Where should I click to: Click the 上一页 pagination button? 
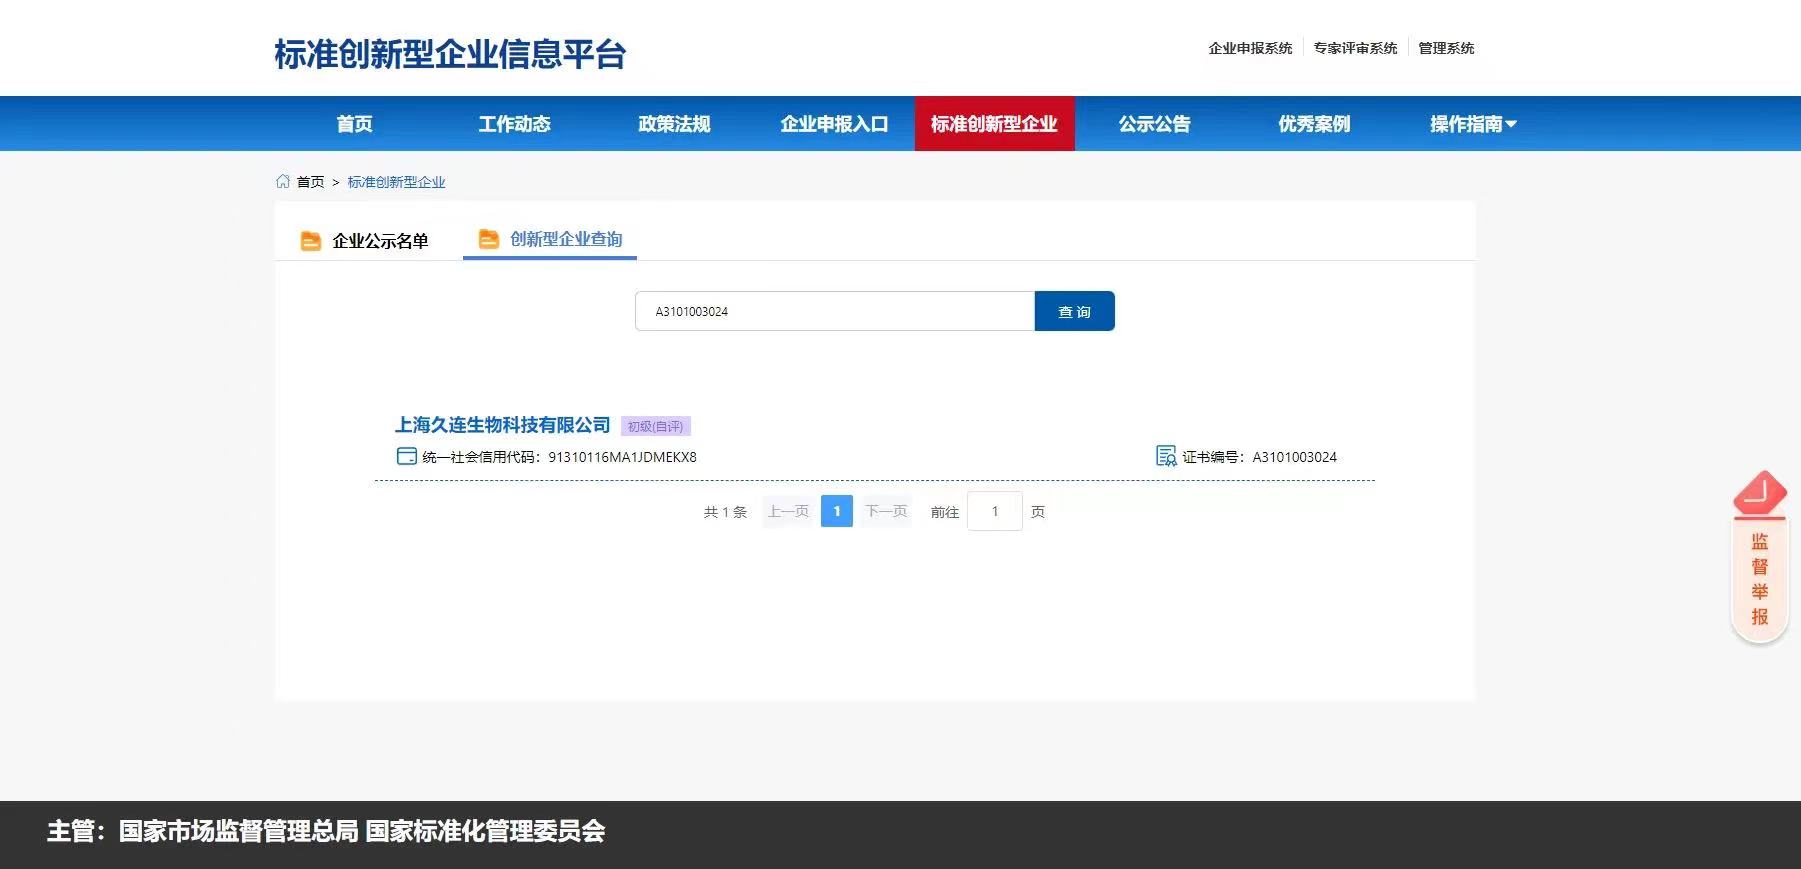788,511
